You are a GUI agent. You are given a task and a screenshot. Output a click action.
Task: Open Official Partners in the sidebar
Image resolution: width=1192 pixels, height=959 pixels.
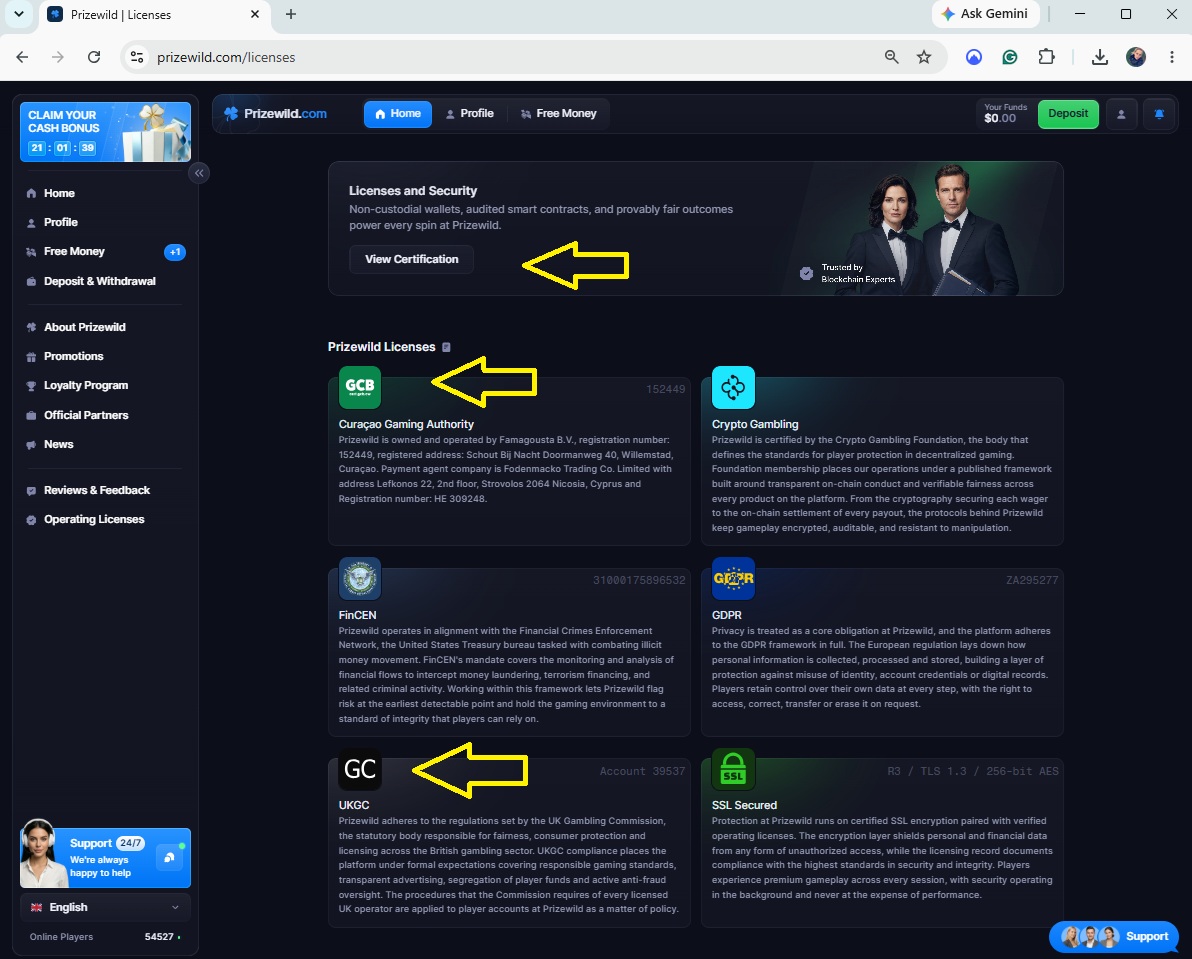tap(105, 415)
